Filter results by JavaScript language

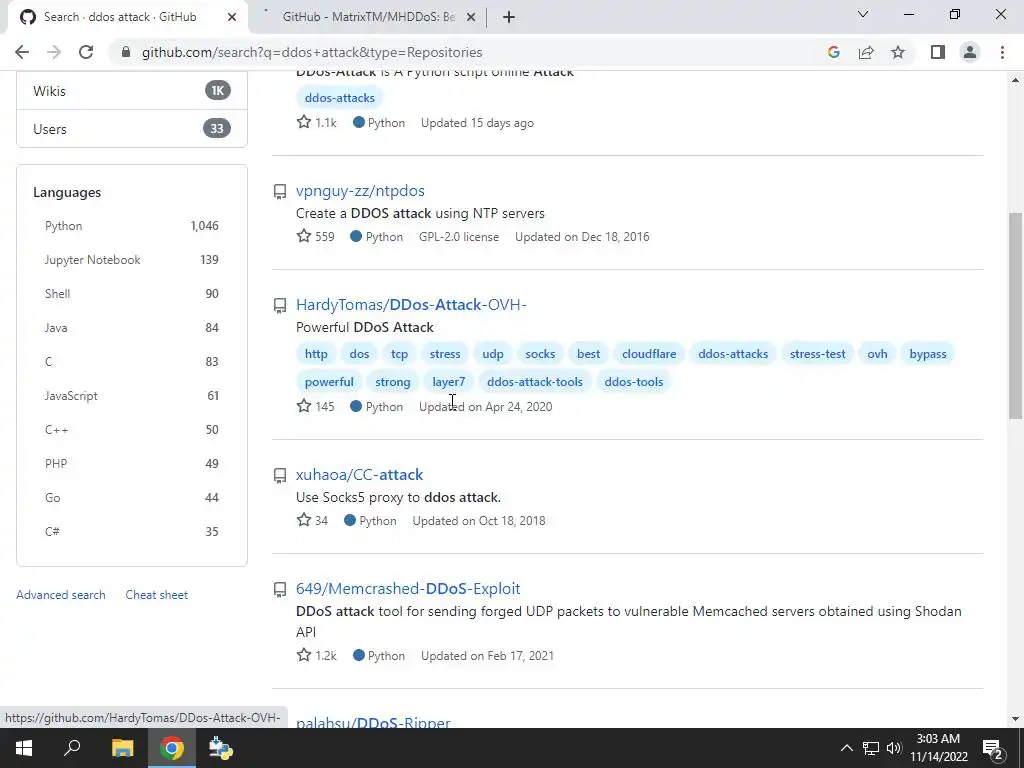click(132, 396)
